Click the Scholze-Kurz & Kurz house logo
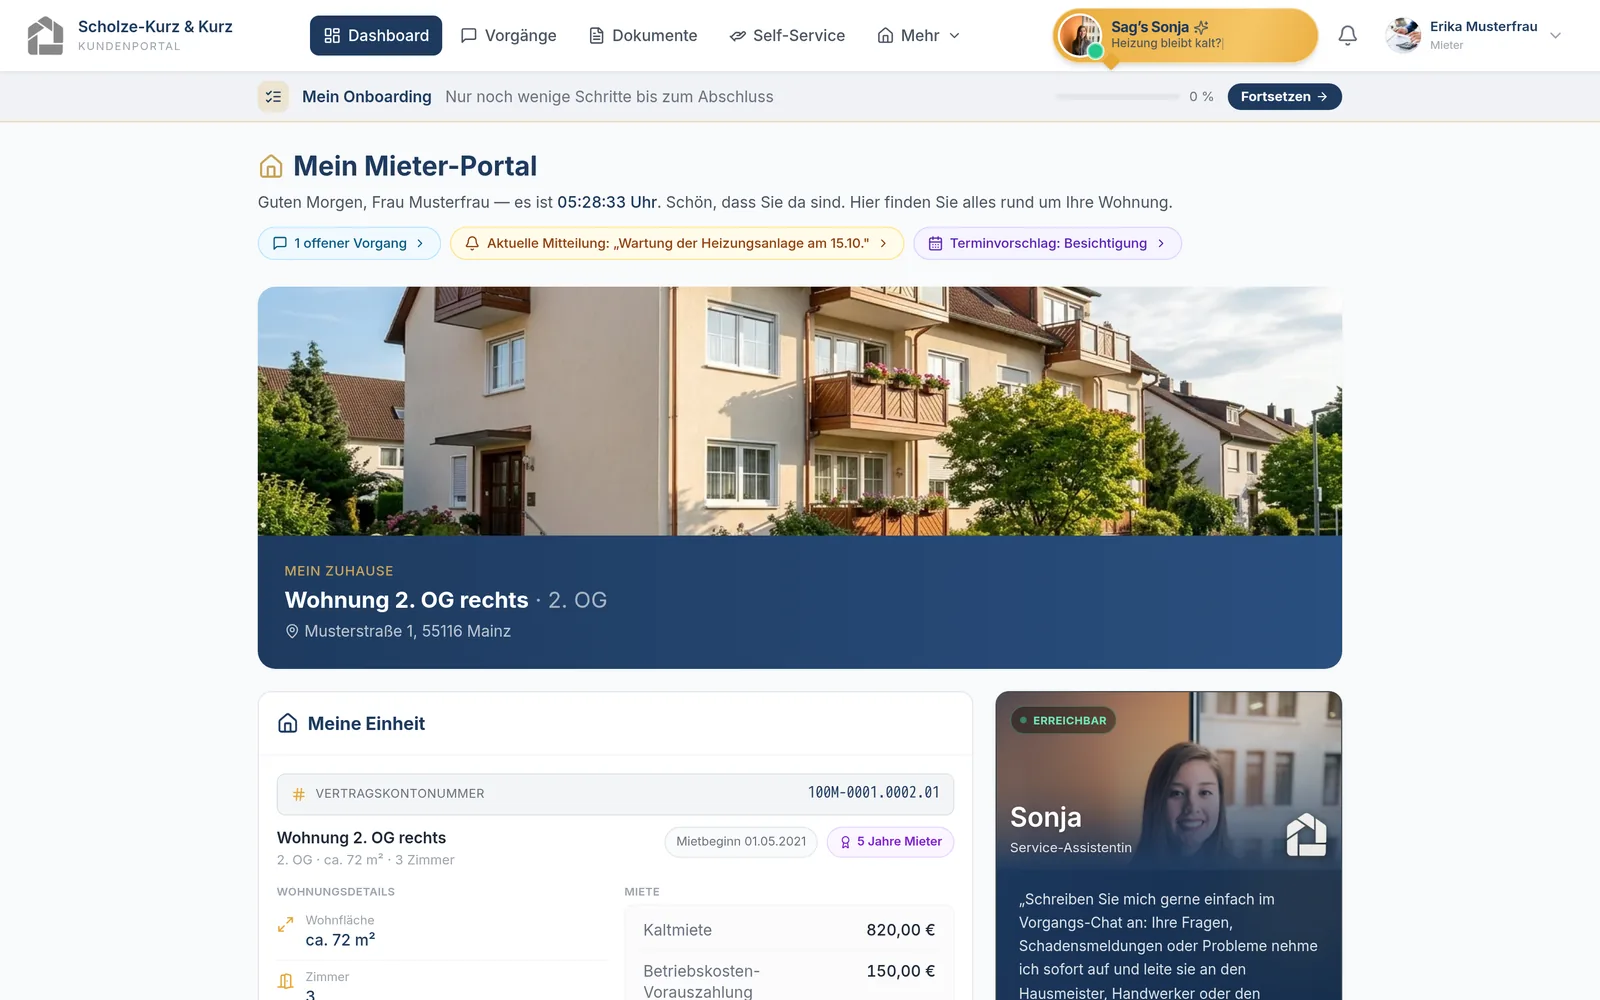 [45, 36]
